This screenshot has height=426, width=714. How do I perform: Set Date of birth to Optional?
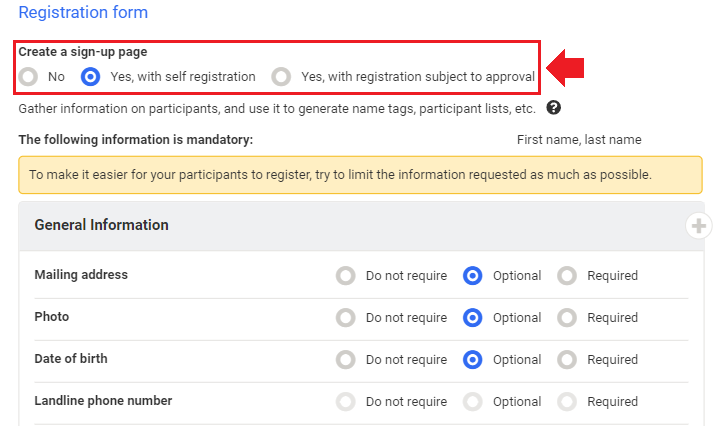pos(473,360)
